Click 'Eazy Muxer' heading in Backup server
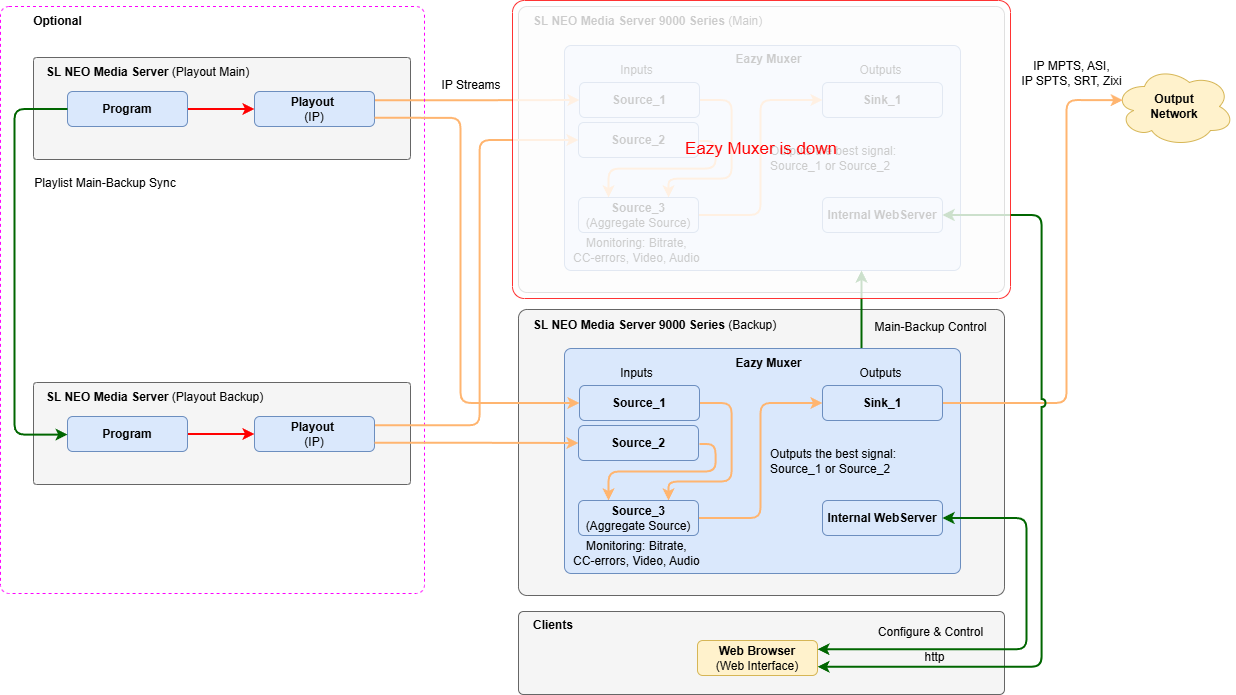Screen dimensions: 1236x695 (x=768, y=363)
